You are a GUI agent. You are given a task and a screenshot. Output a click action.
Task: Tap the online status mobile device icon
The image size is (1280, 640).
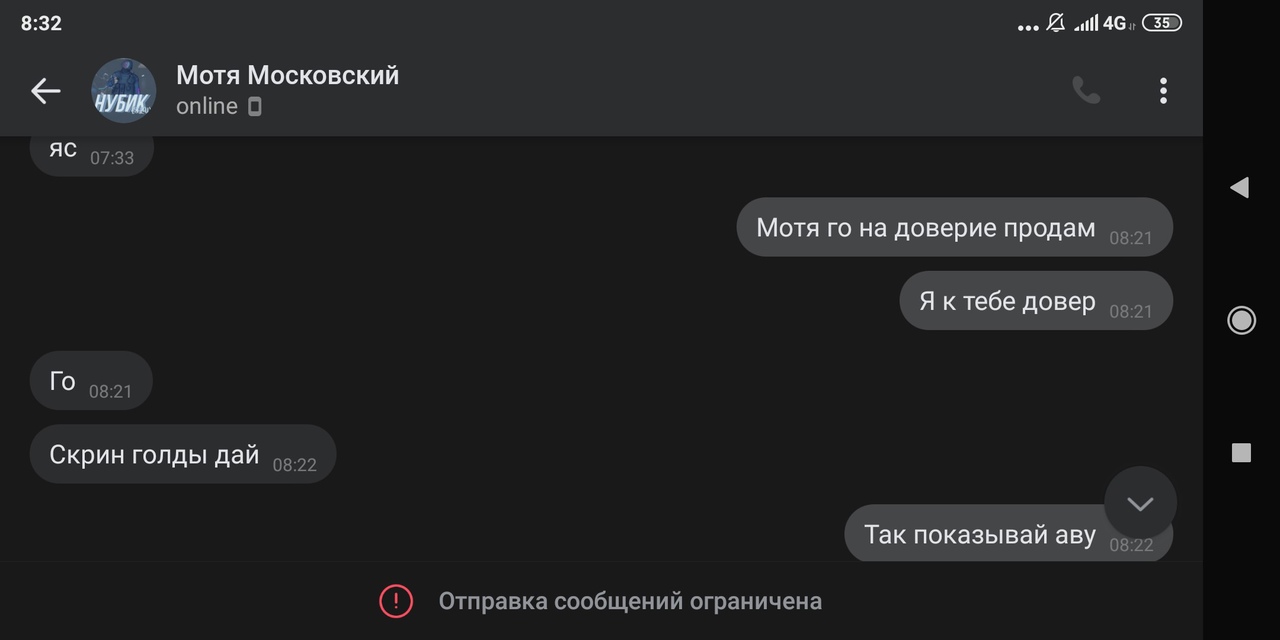pyautogui.click(x=255, y=107)
